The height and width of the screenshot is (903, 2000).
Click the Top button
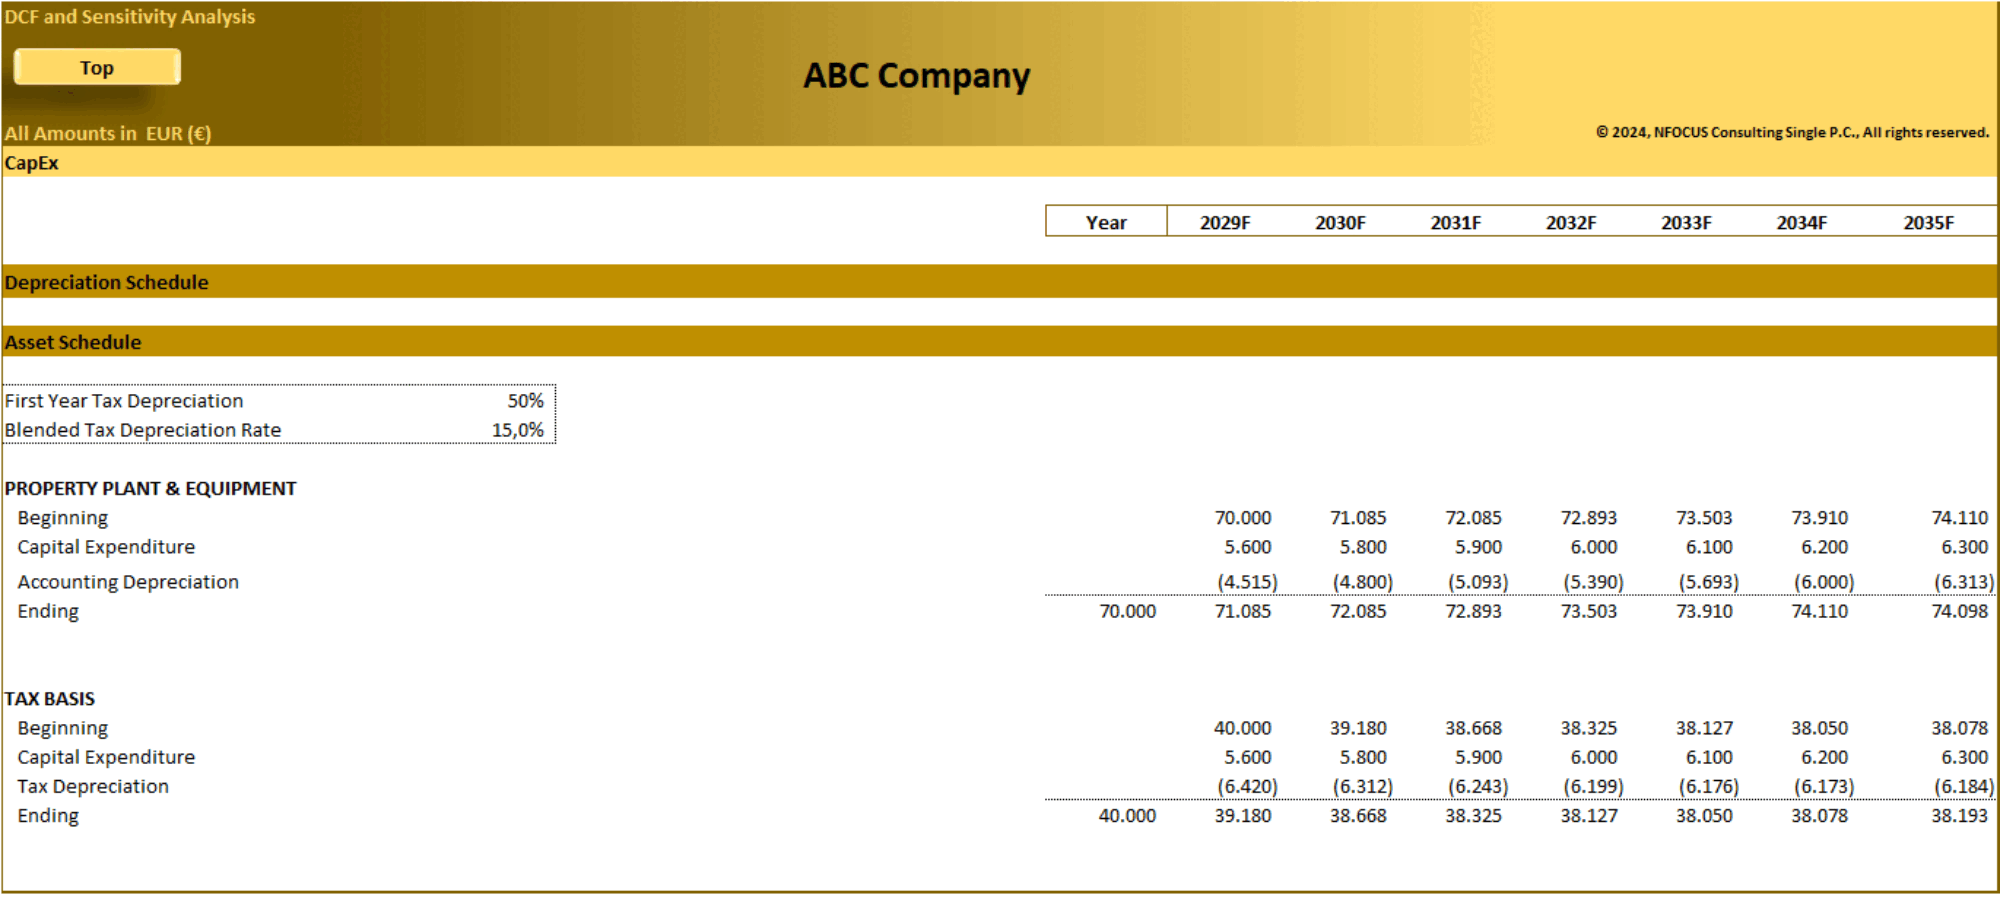pos(97,67)
